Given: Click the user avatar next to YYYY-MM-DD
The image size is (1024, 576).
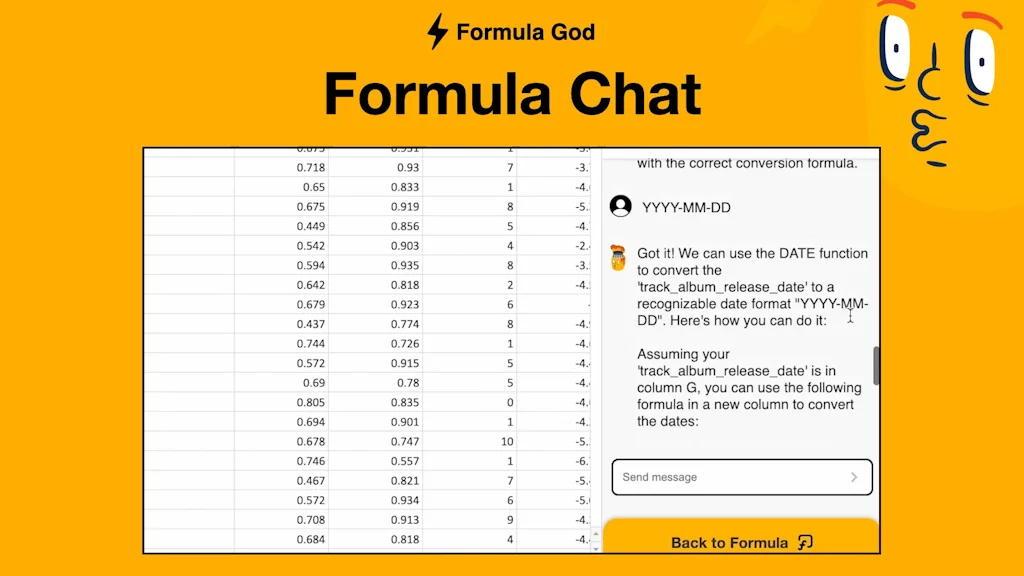Looking at the screenshot, I should click(x=620, y=207).
